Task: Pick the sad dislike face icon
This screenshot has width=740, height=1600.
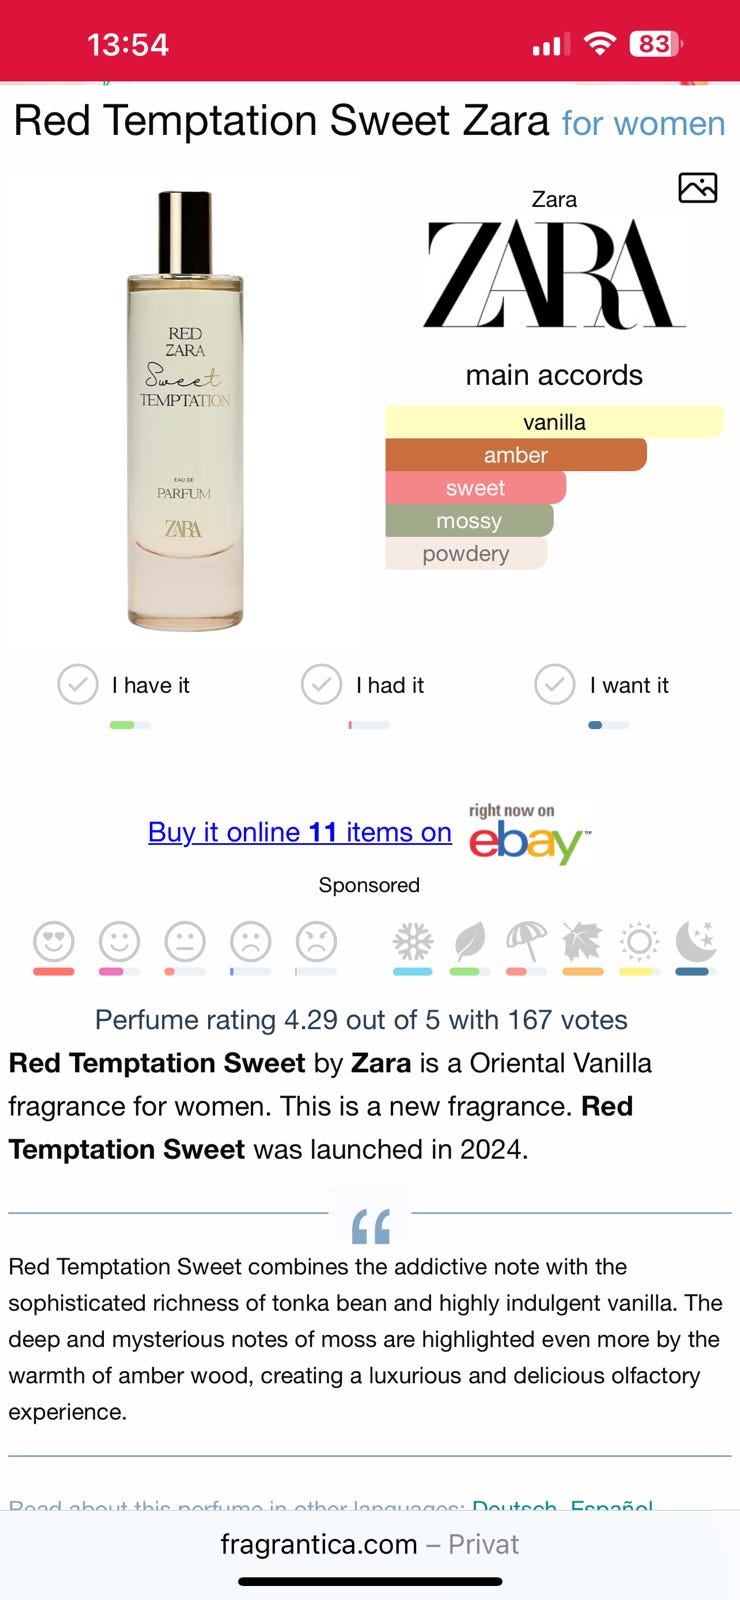Action: [251, 941]
